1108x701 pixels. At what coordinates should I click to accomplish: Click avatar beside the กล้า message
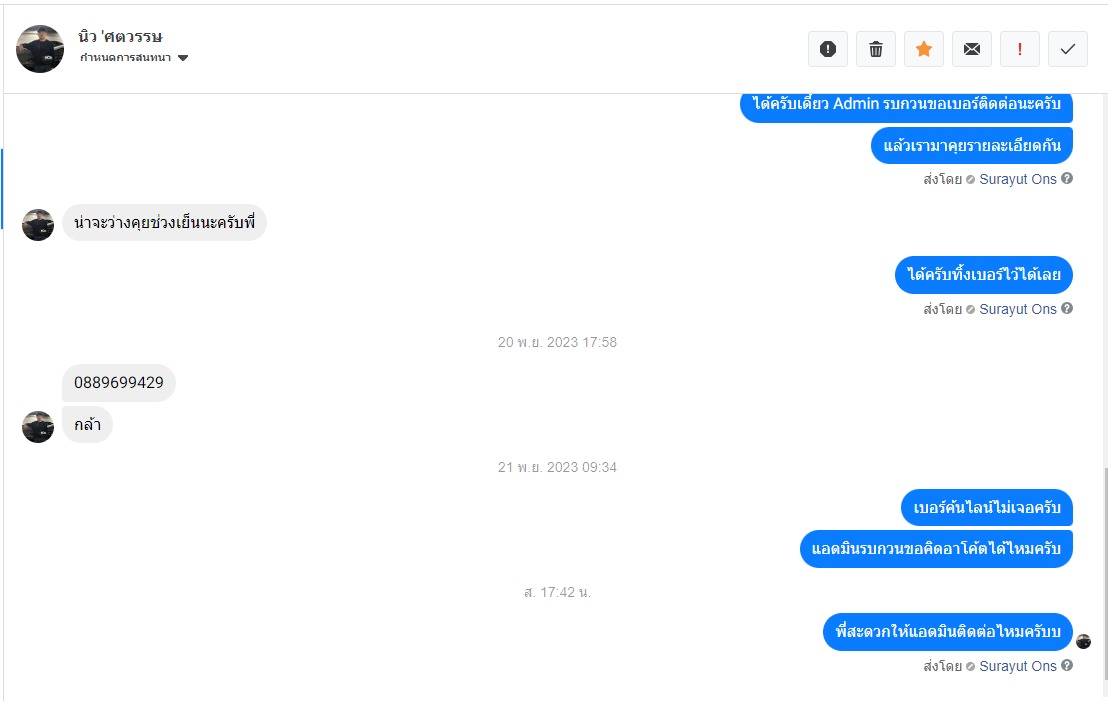point(38,427)
